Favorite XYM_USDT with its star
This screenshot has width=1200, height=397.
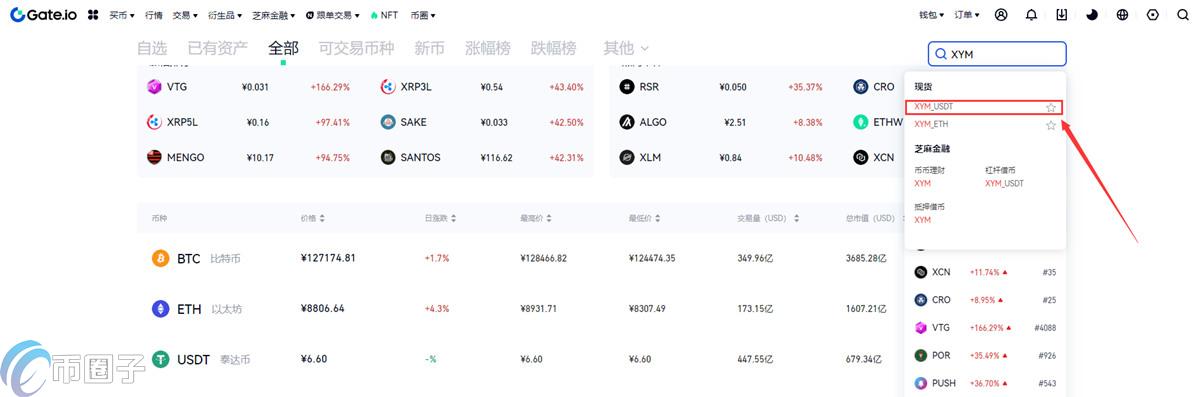[x=1051, y=107]
